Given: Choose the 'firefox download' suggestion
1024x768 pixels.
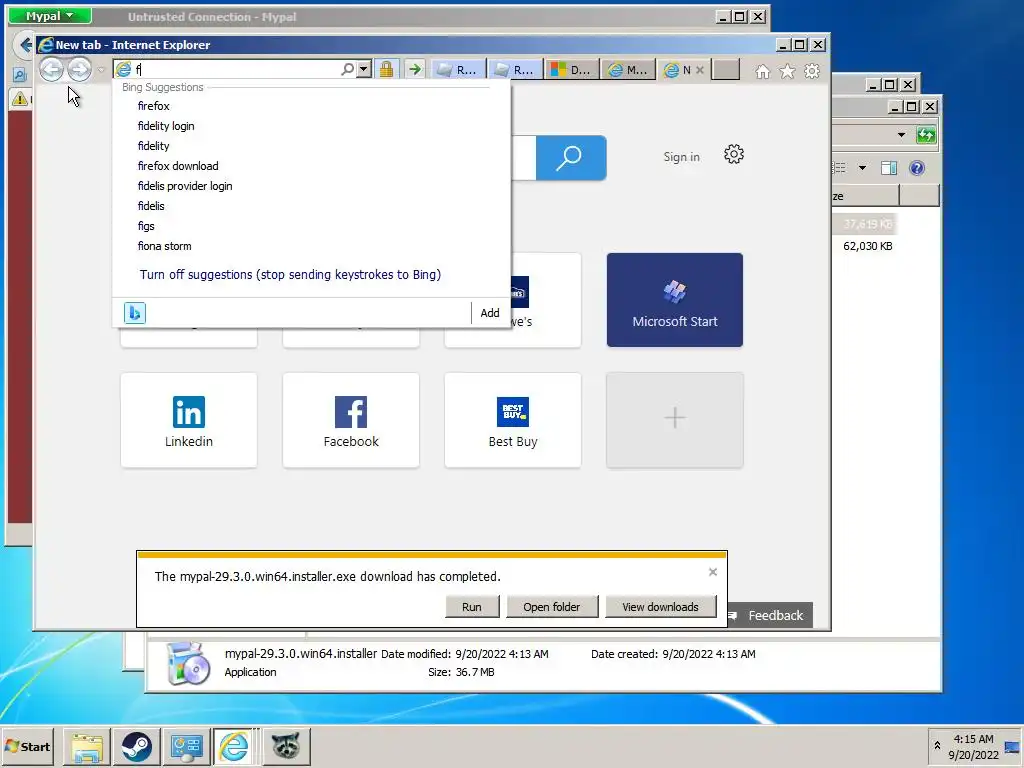Looking at the screenshot, I should pyautogui.click(x=178, y=166).
